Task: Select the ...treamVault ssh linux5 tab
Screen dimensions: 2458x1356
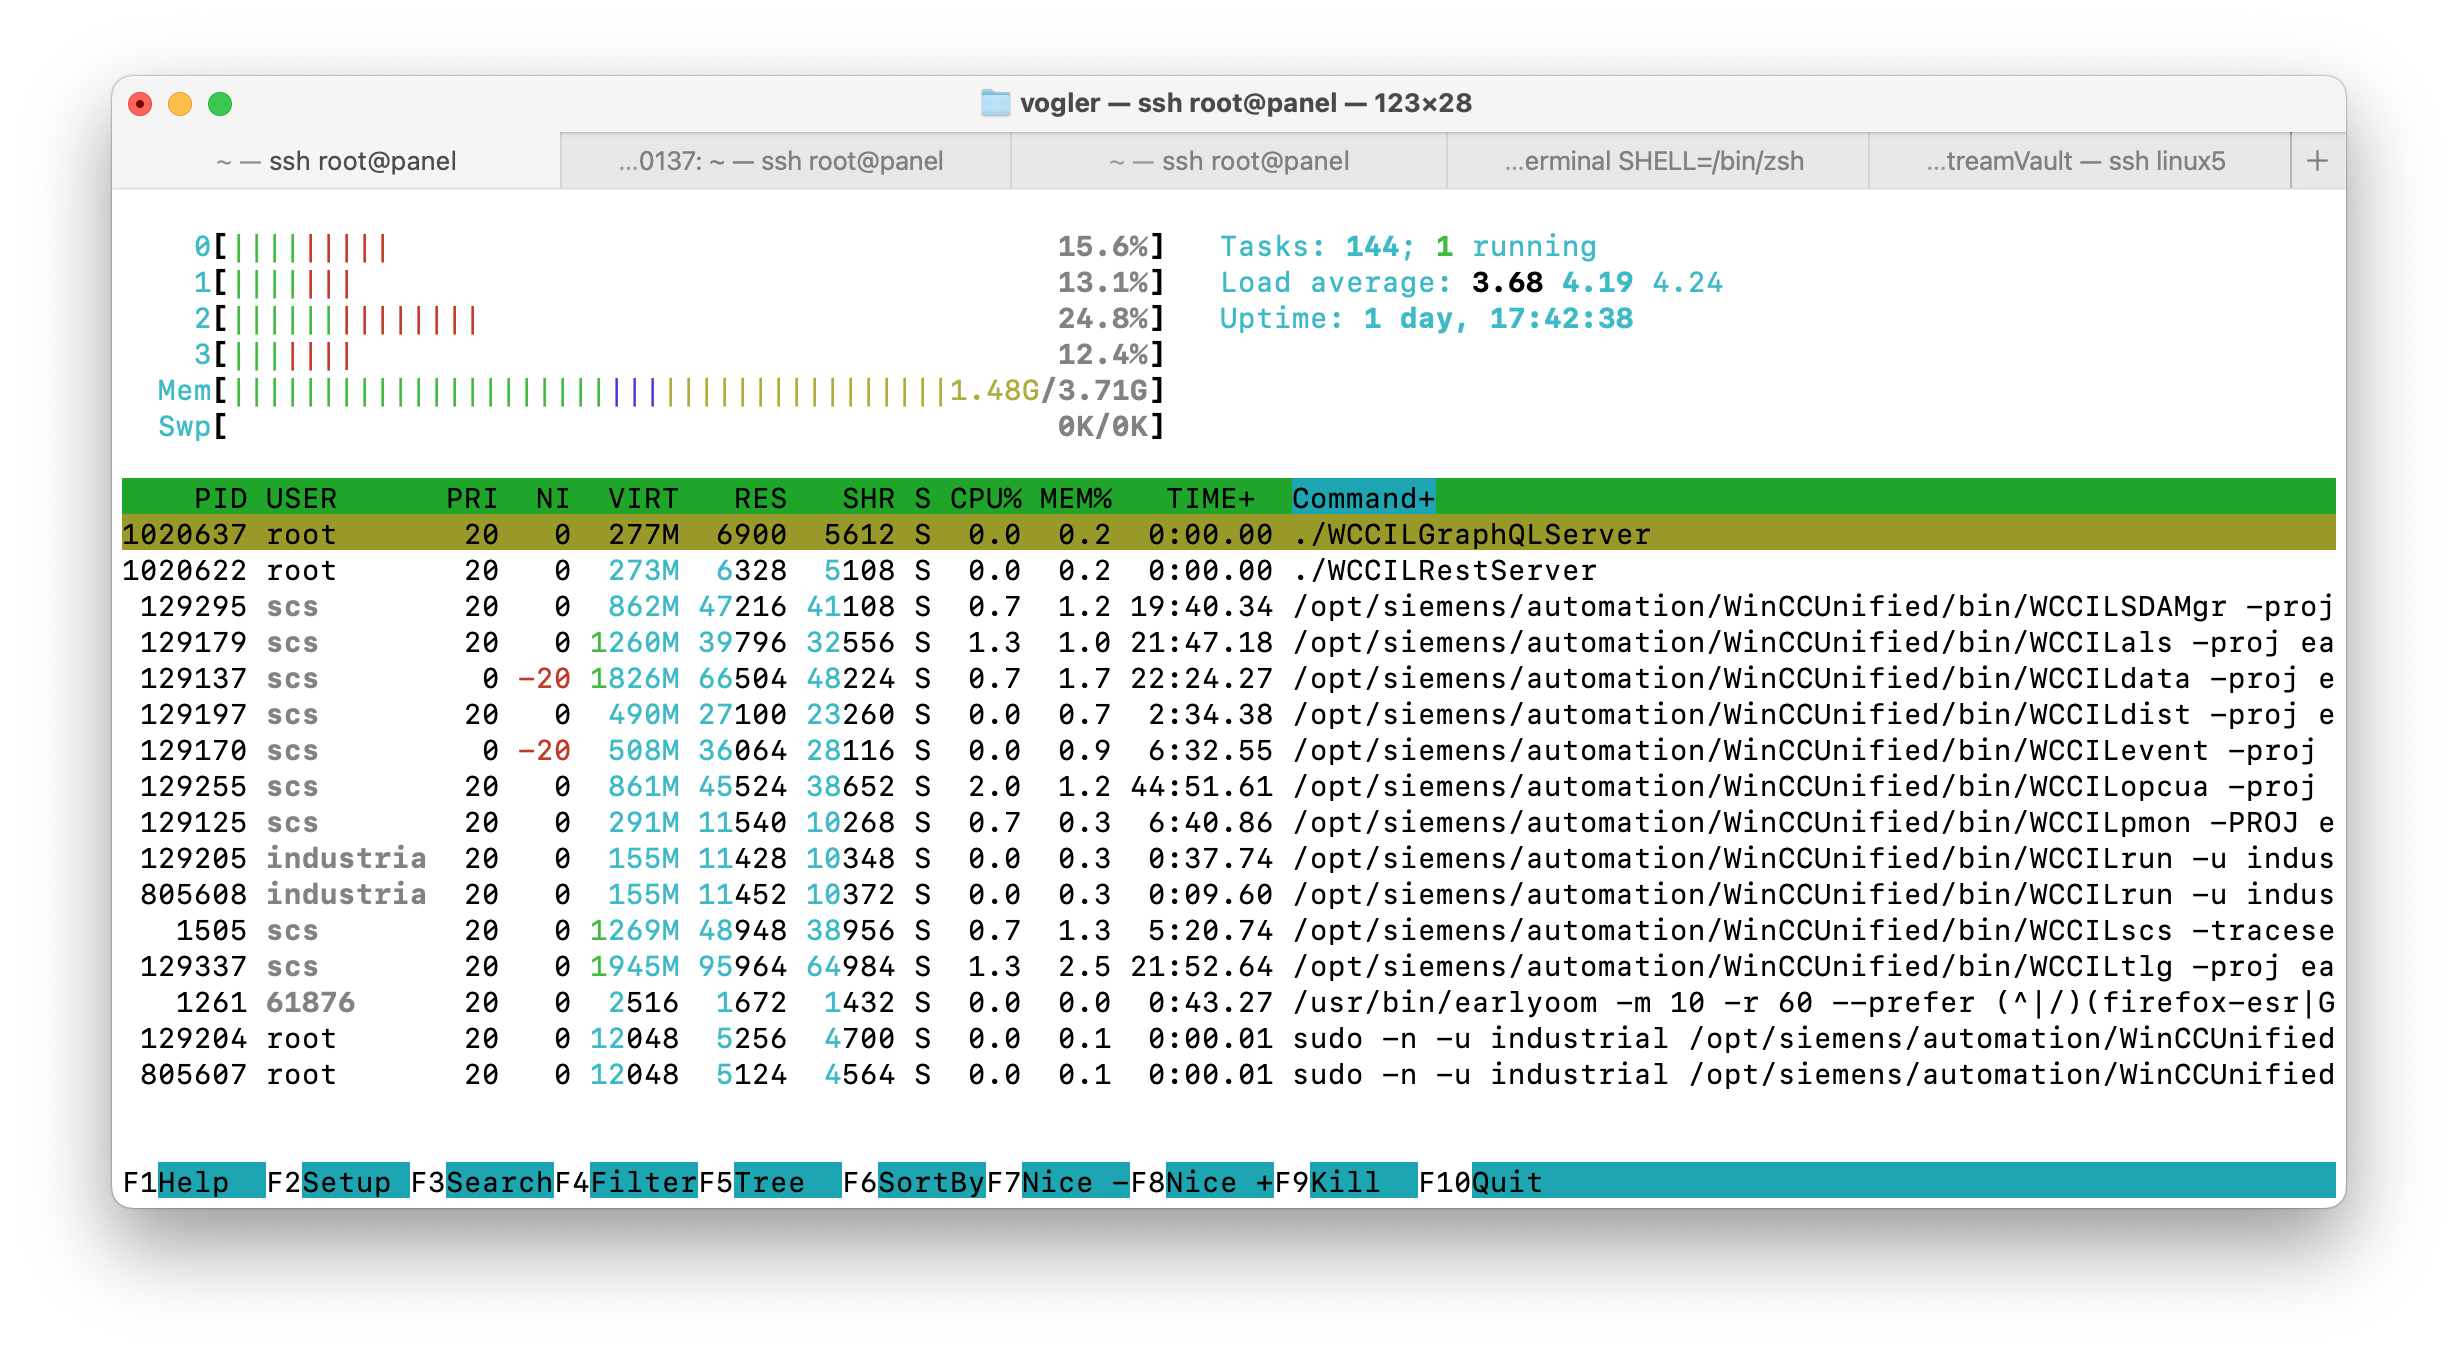Action: (2078, 161)
